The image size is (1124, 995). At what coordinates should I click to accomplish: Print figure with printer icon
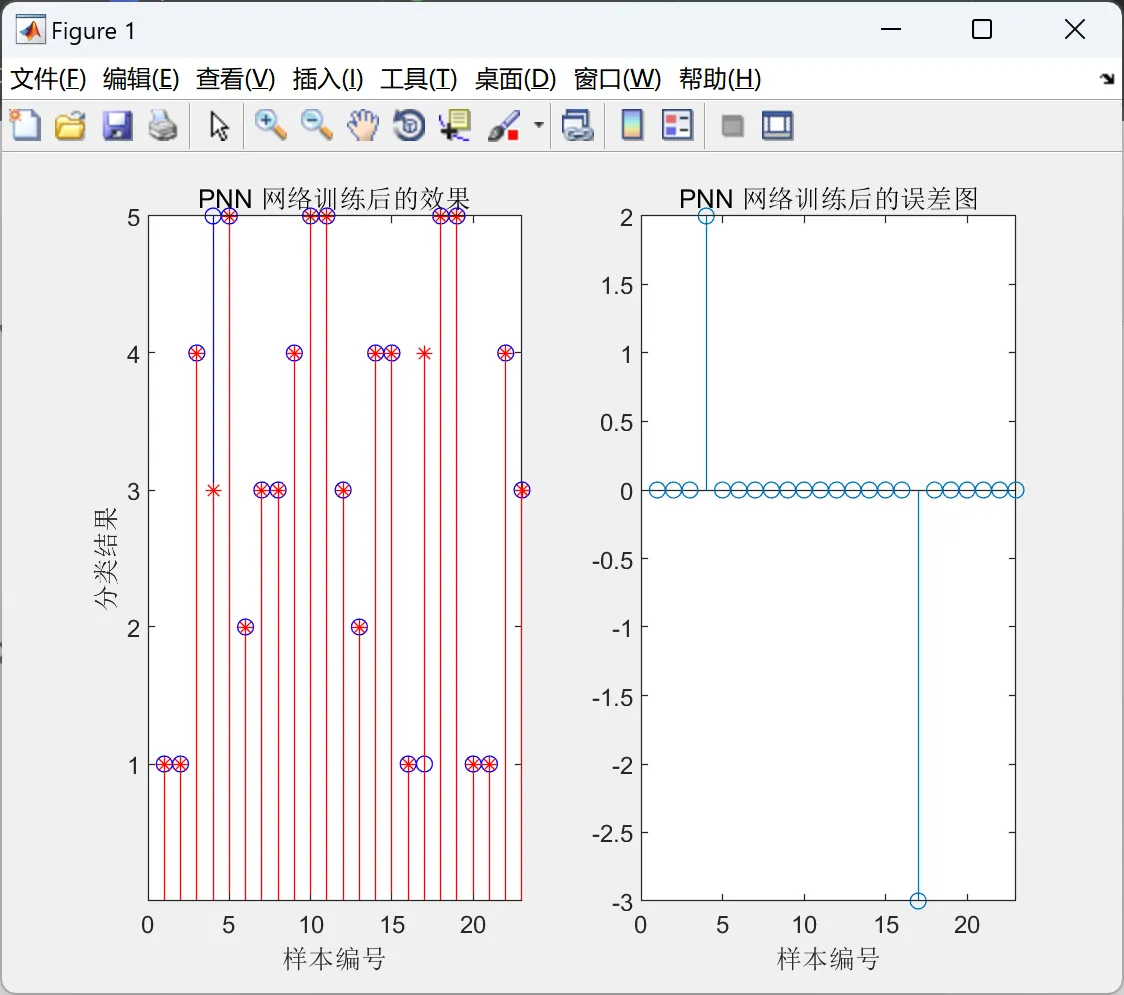point(163,125)
